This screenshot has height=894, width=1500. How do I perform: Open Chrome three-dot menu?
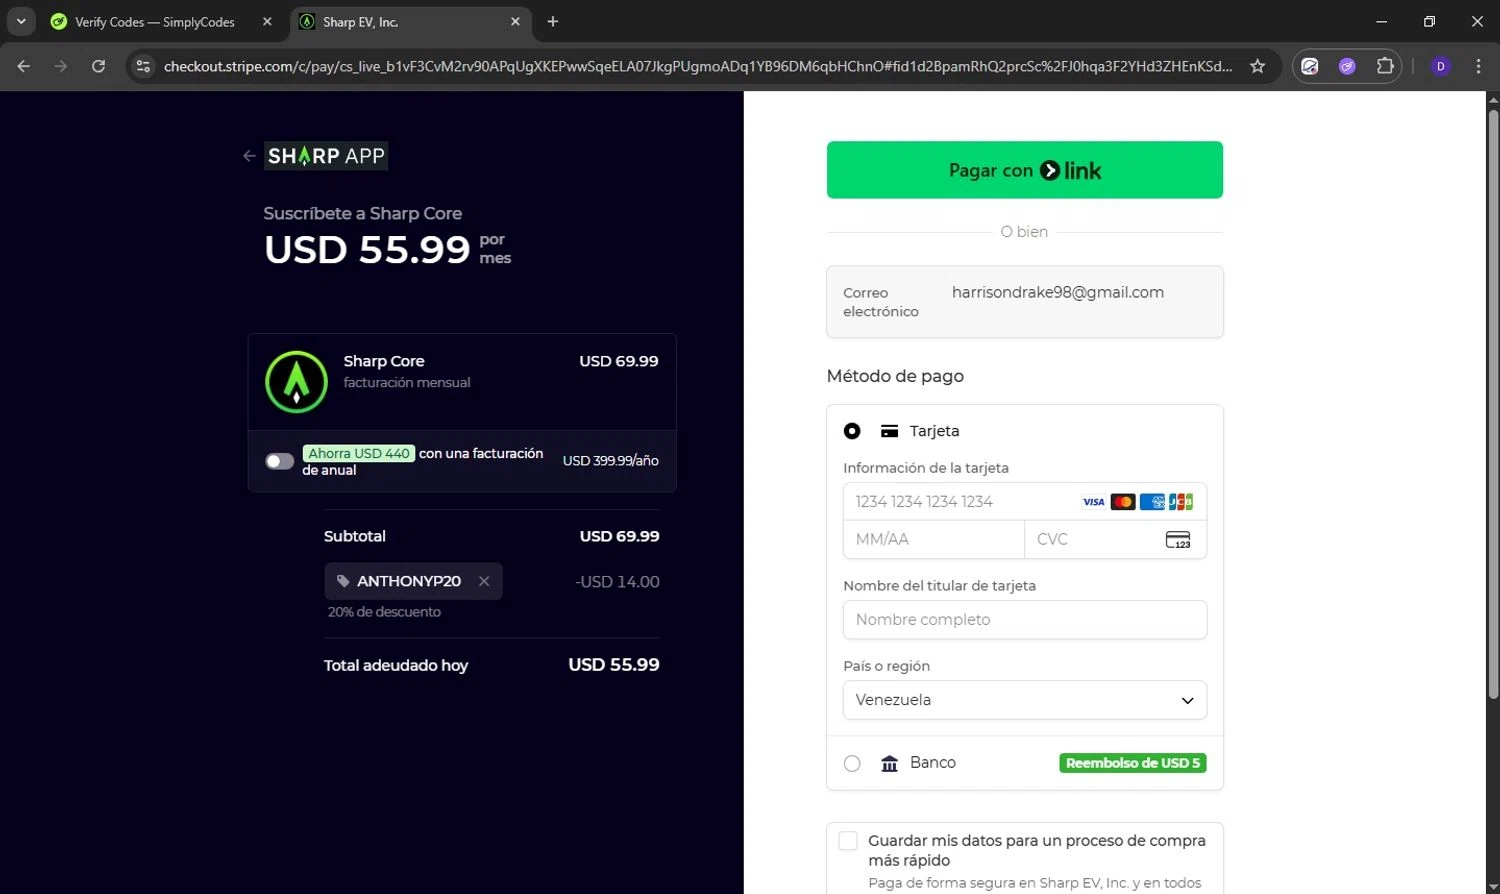1478,66
